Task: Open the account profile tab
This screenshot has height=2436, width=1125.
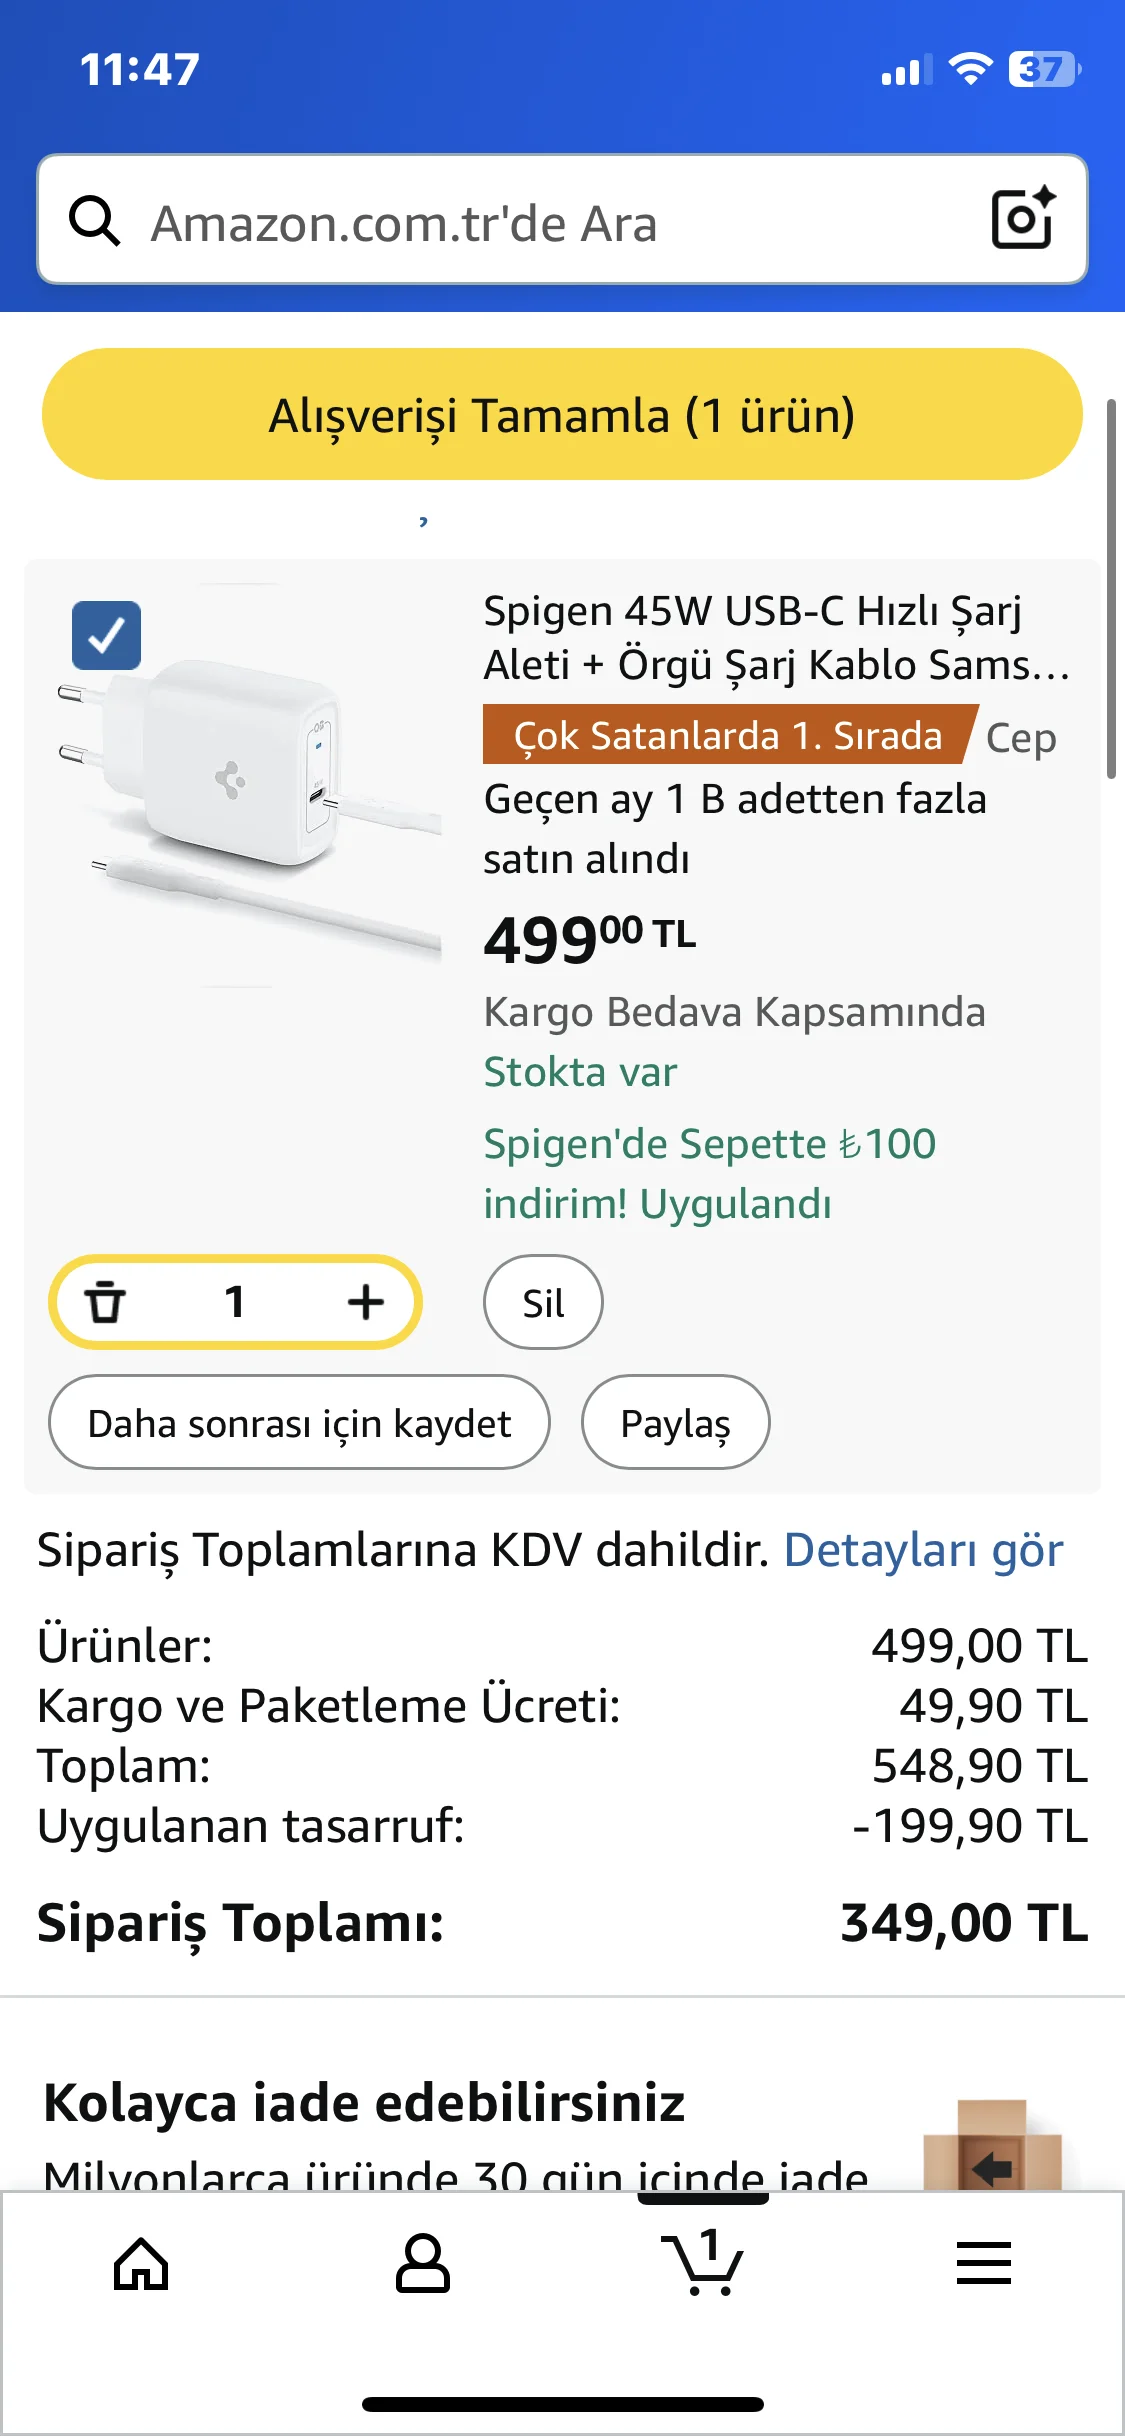Action: pyautogui.click(x=422, y=2264)
